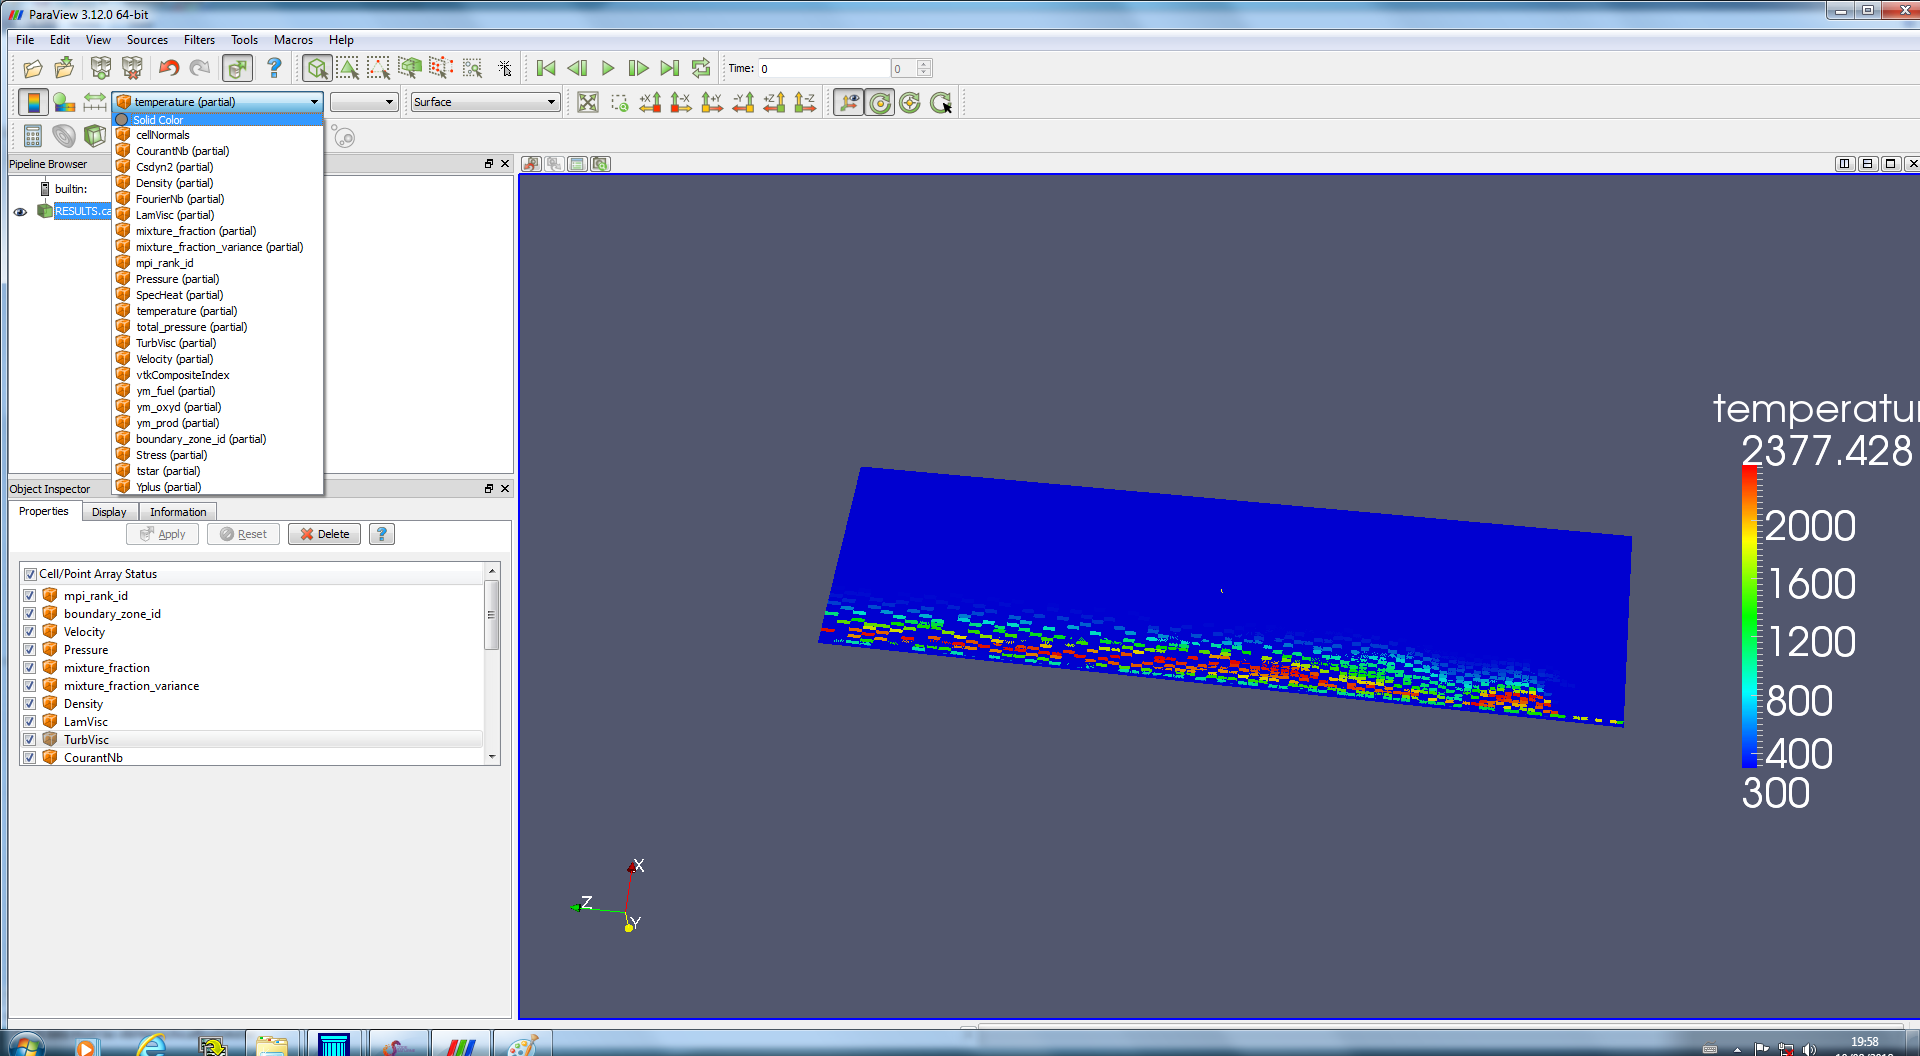Viewport: 1920px width, 1056px height.
Task: Toggle the Cell/Point Array Status checkbox
Action: point(30,574)
